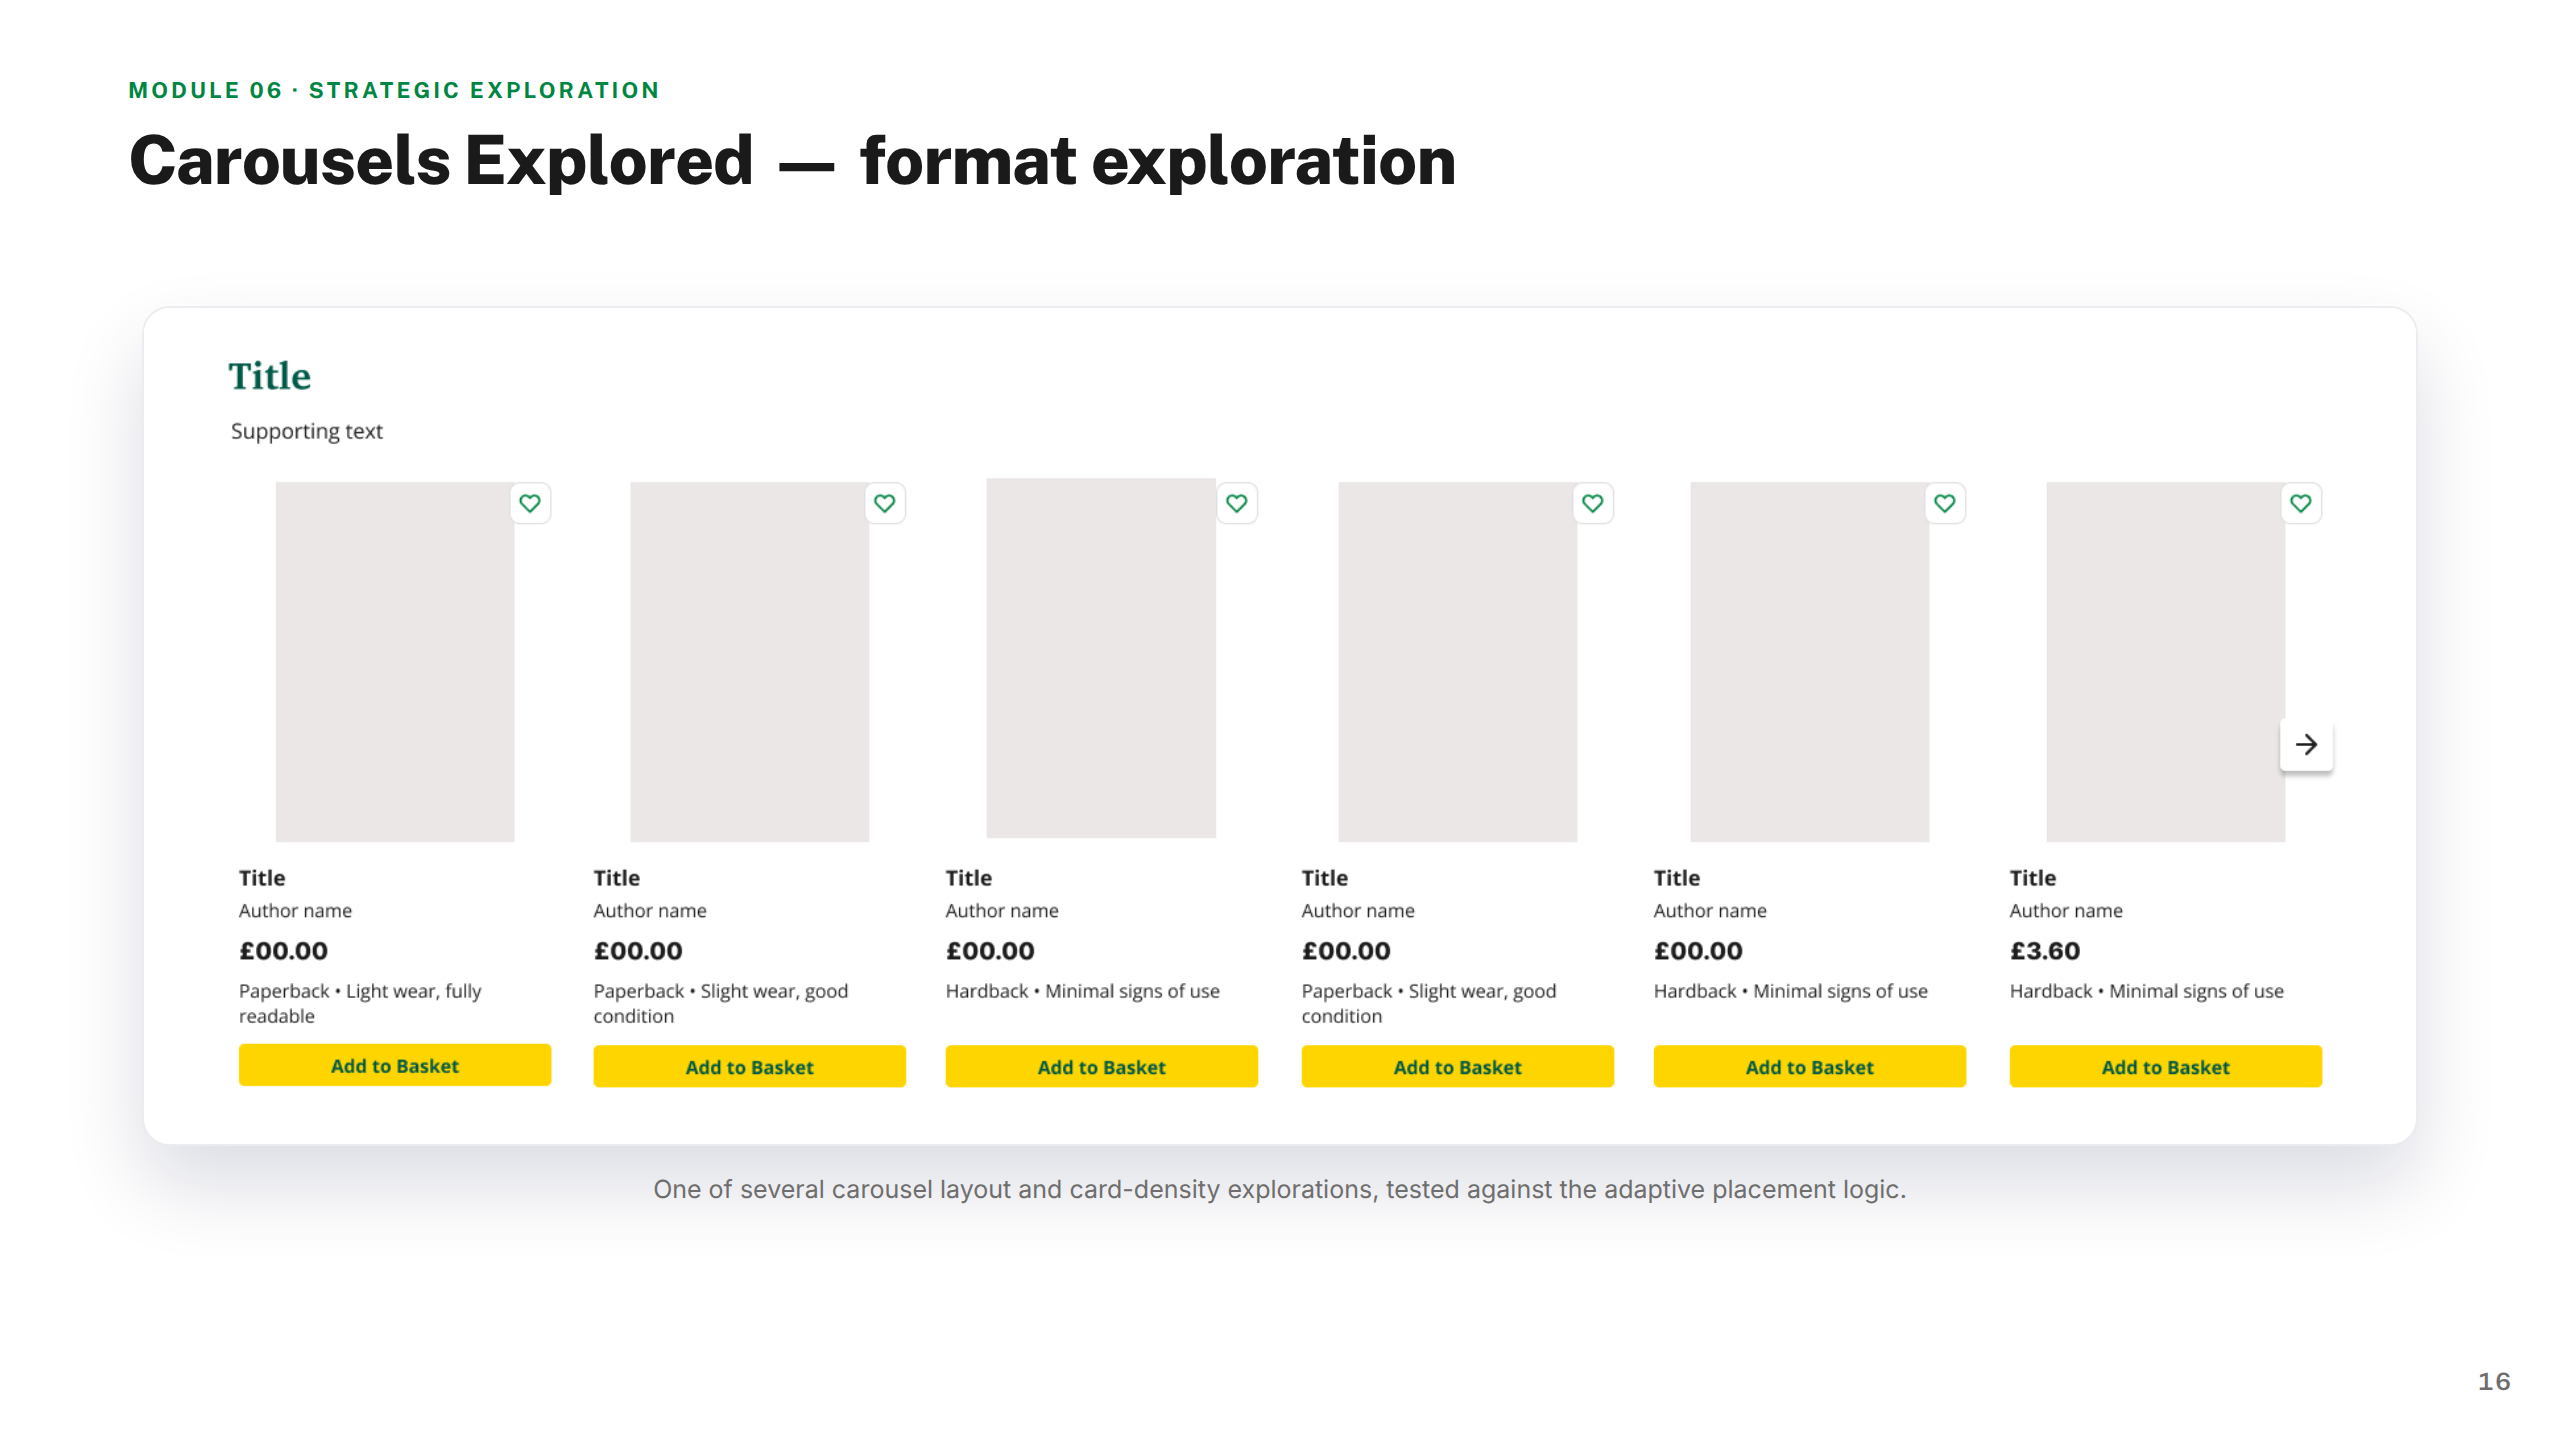The height and width of the screenshot is (1440, 2560).
Task: Select the fifth book's Title text
Action: (x=1677, y=878)
